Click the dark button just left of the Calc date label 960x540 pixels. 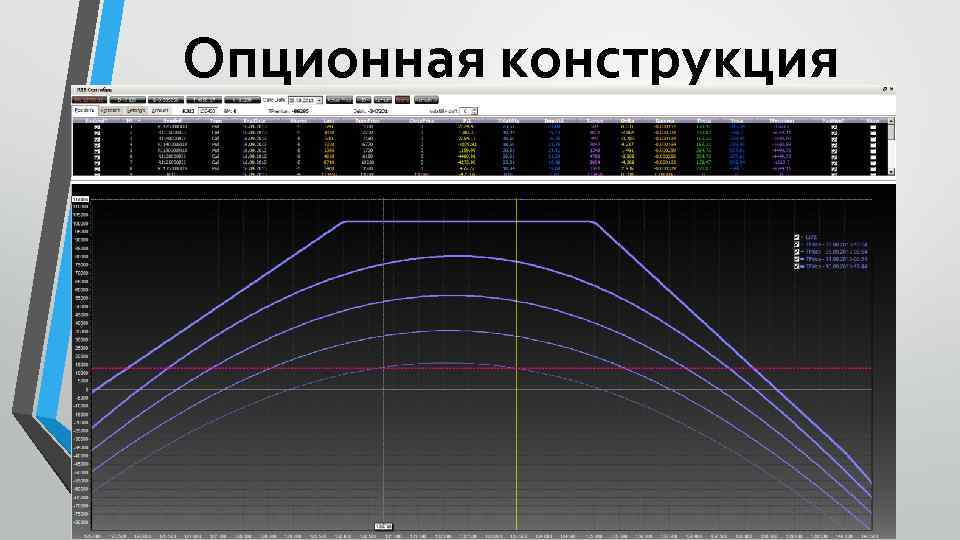point(242,99)
